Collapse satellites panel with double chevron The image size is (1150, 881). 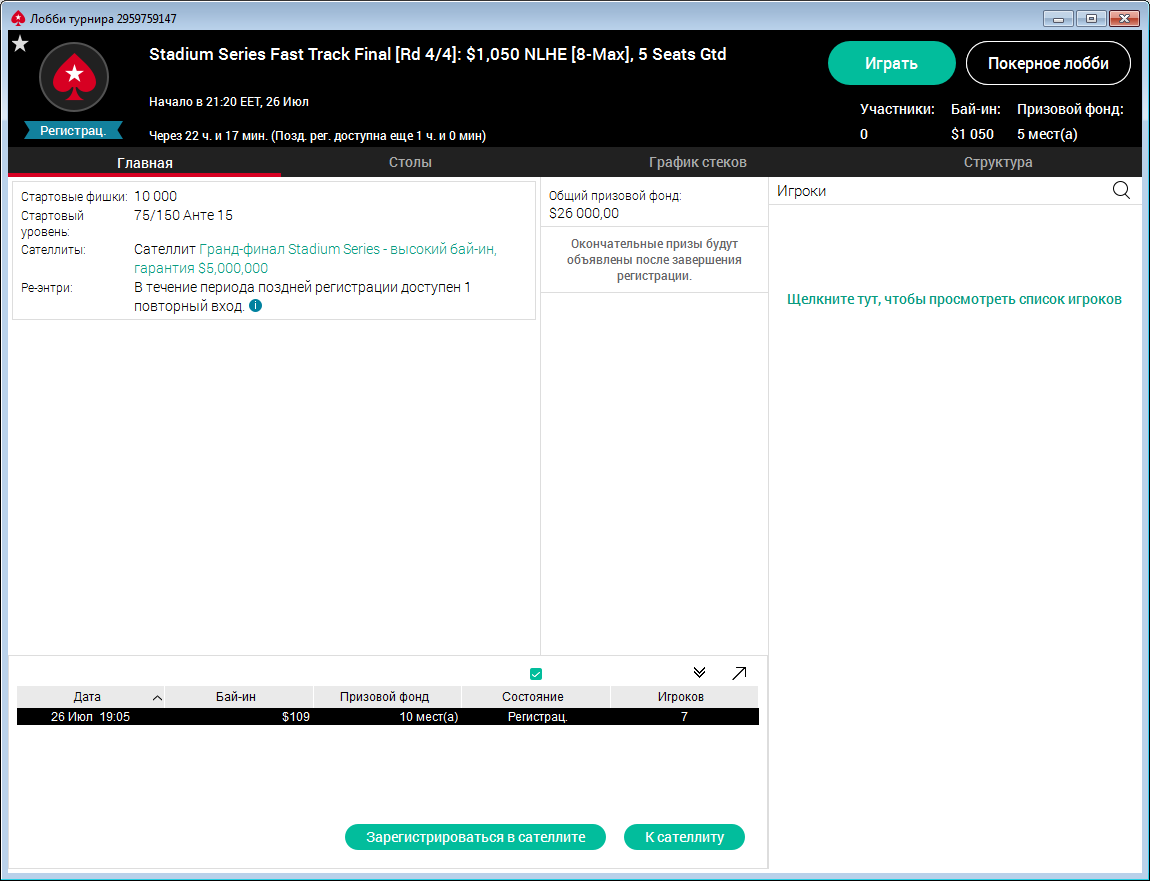click(x=699, y=673)
